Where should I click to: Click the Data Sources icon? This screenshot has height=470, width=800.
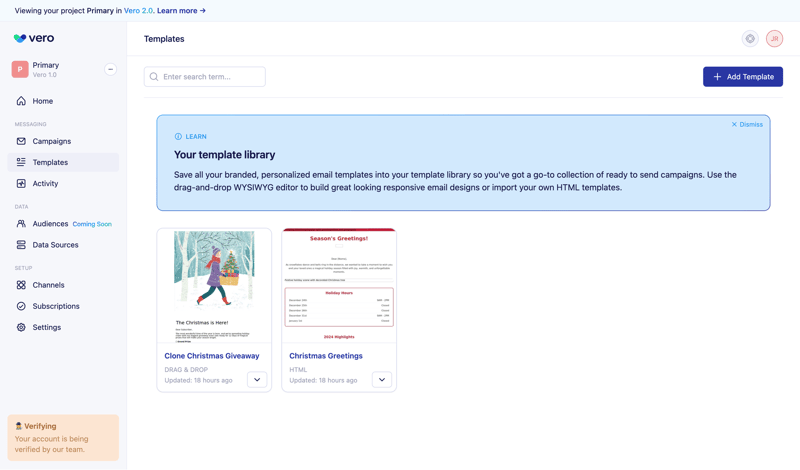click(x=21, y=245)
